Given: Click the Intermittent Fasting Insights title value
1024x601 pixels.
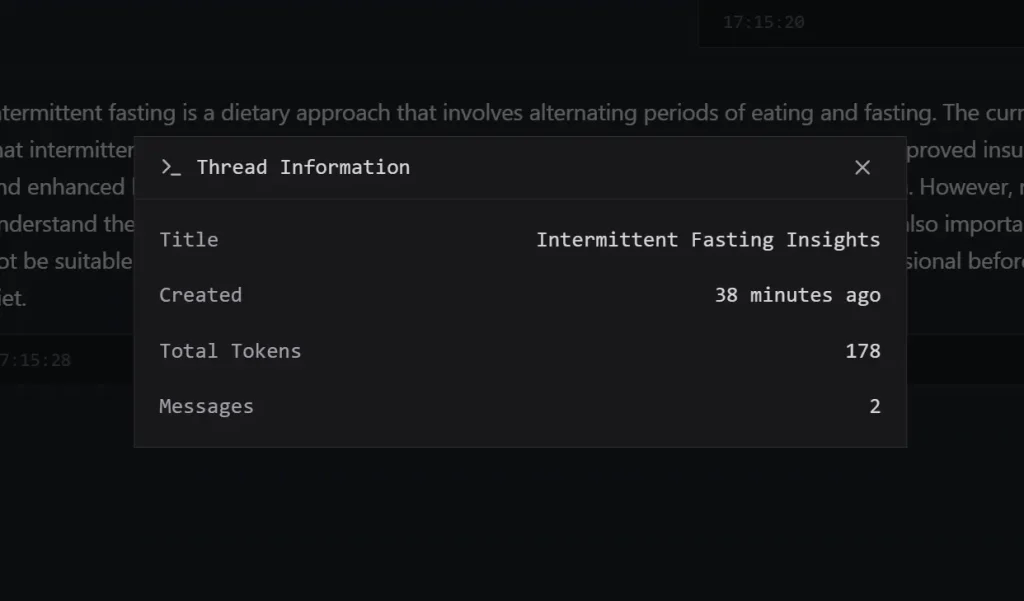Looking at the screenshot, I should tap(708, 239).
